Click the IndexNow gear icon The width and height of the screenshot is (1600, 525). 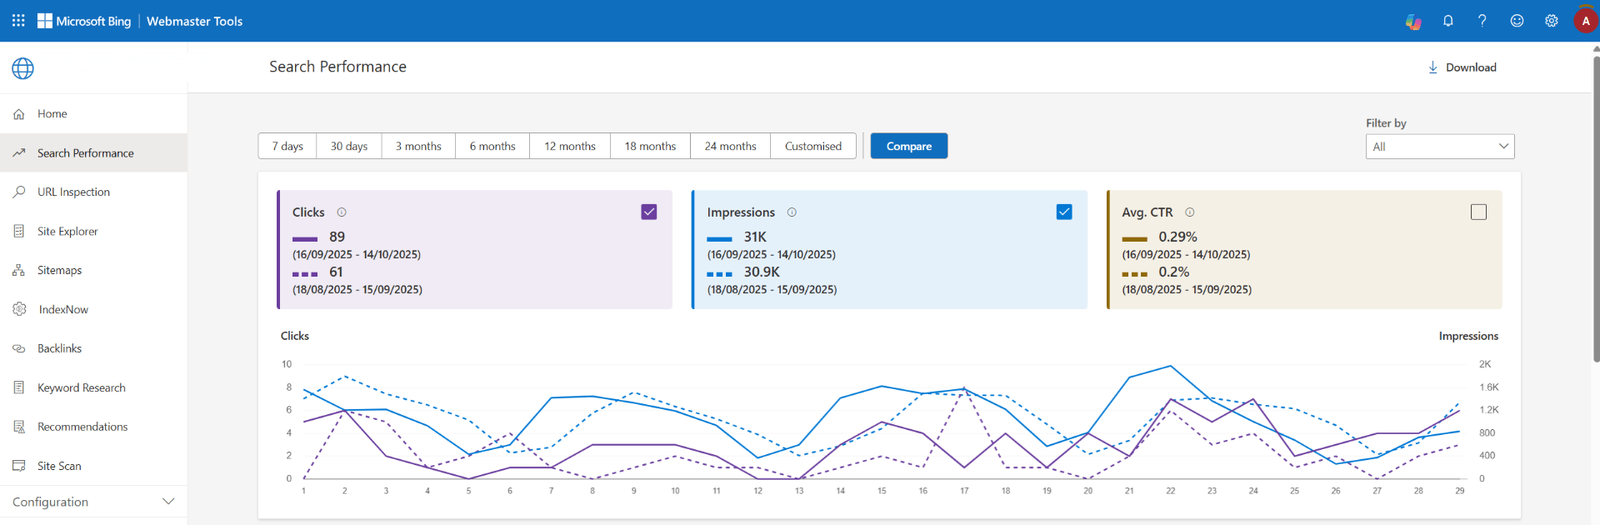(x=19, y=309)
